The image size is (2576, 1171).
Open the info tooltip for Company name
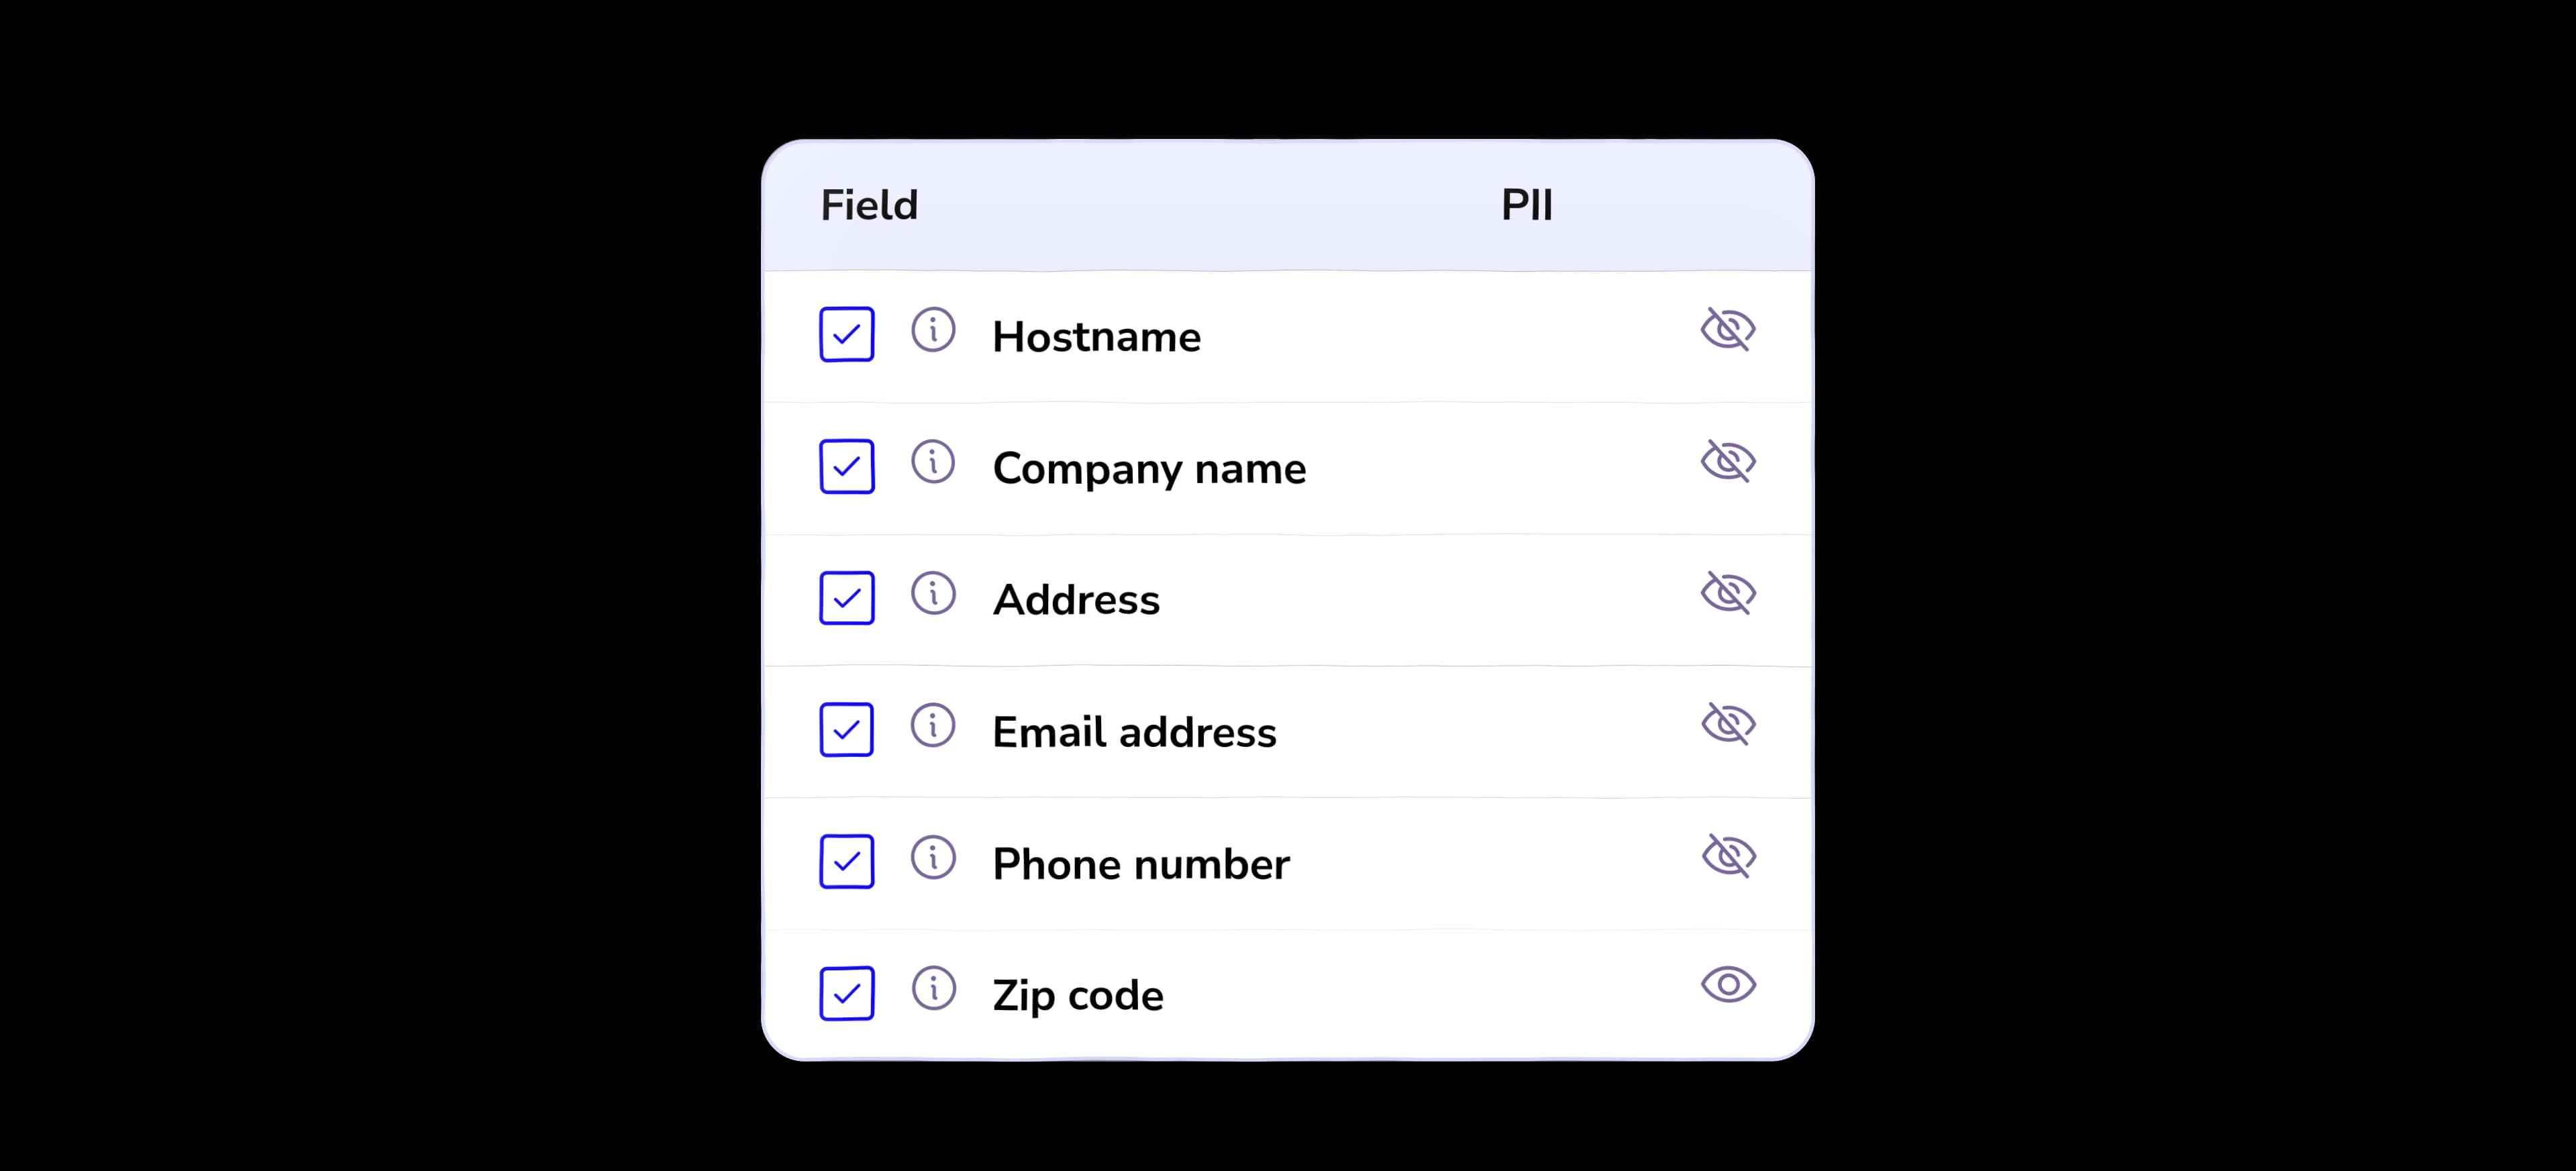(933, 462)
